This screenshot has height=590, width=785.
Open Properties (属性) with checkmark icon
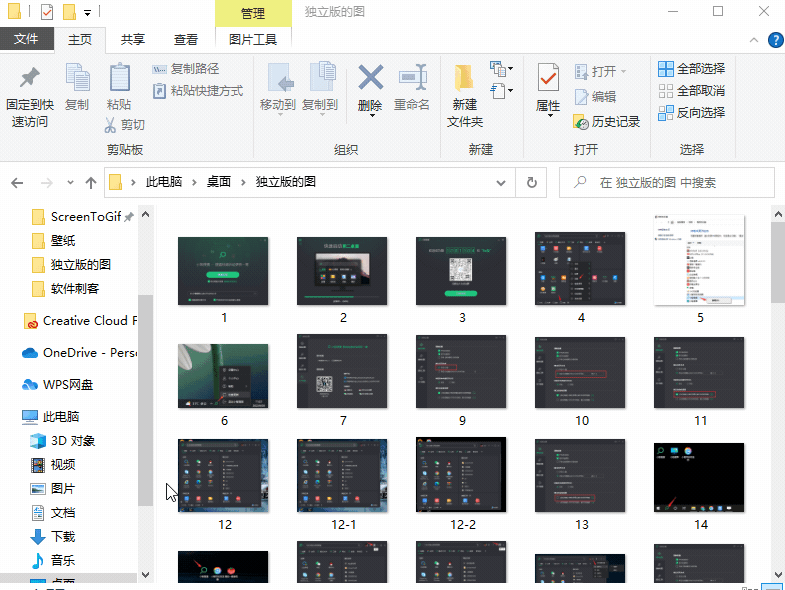pyautogui.click(x=548, y=79)
